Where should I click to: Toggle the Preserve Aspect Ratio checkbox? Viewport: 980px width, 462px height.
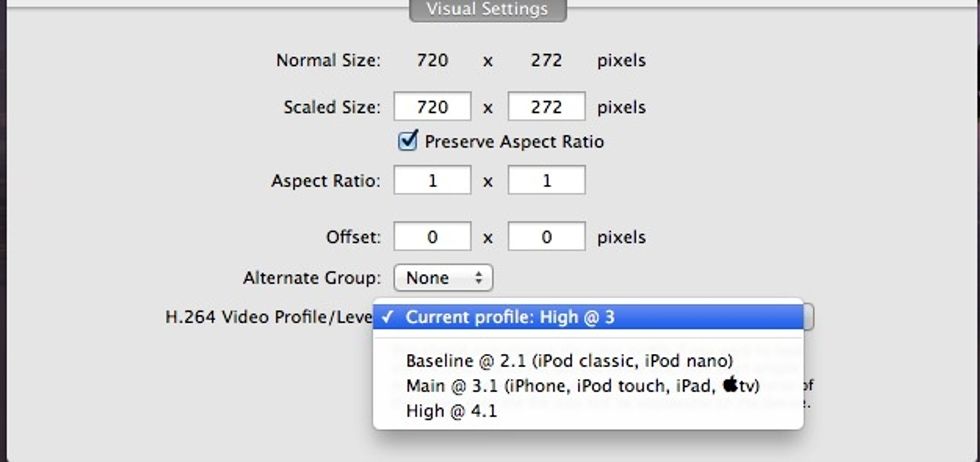[x=408, y=141]
